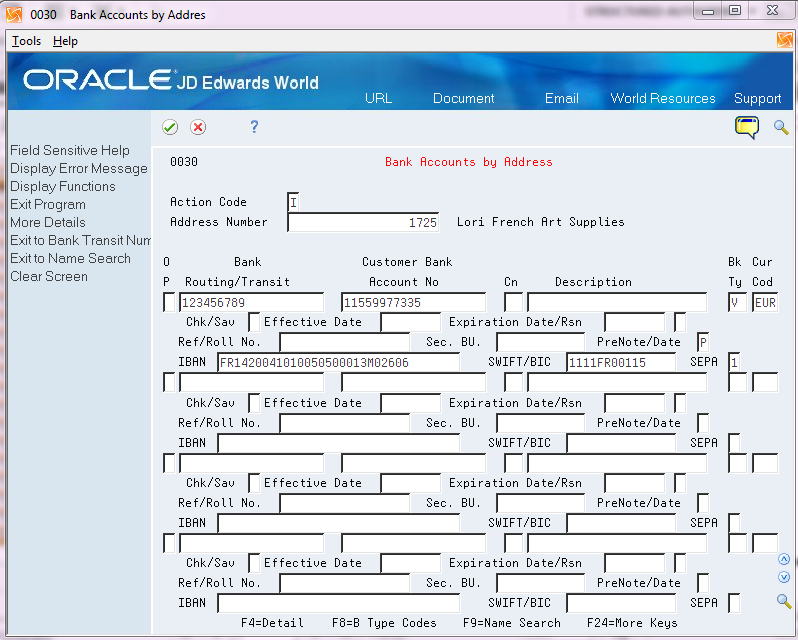This screenshot has height=640, width=798.
Task: Select Field Sensitive Help
Action: coord(70,150)
